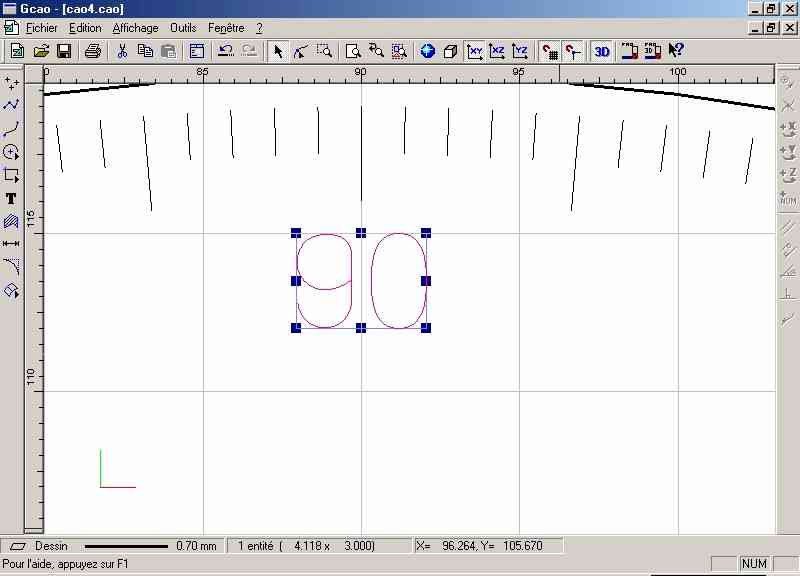
Task: Click the Paste clipboard icon
Action: pos(168,51)
